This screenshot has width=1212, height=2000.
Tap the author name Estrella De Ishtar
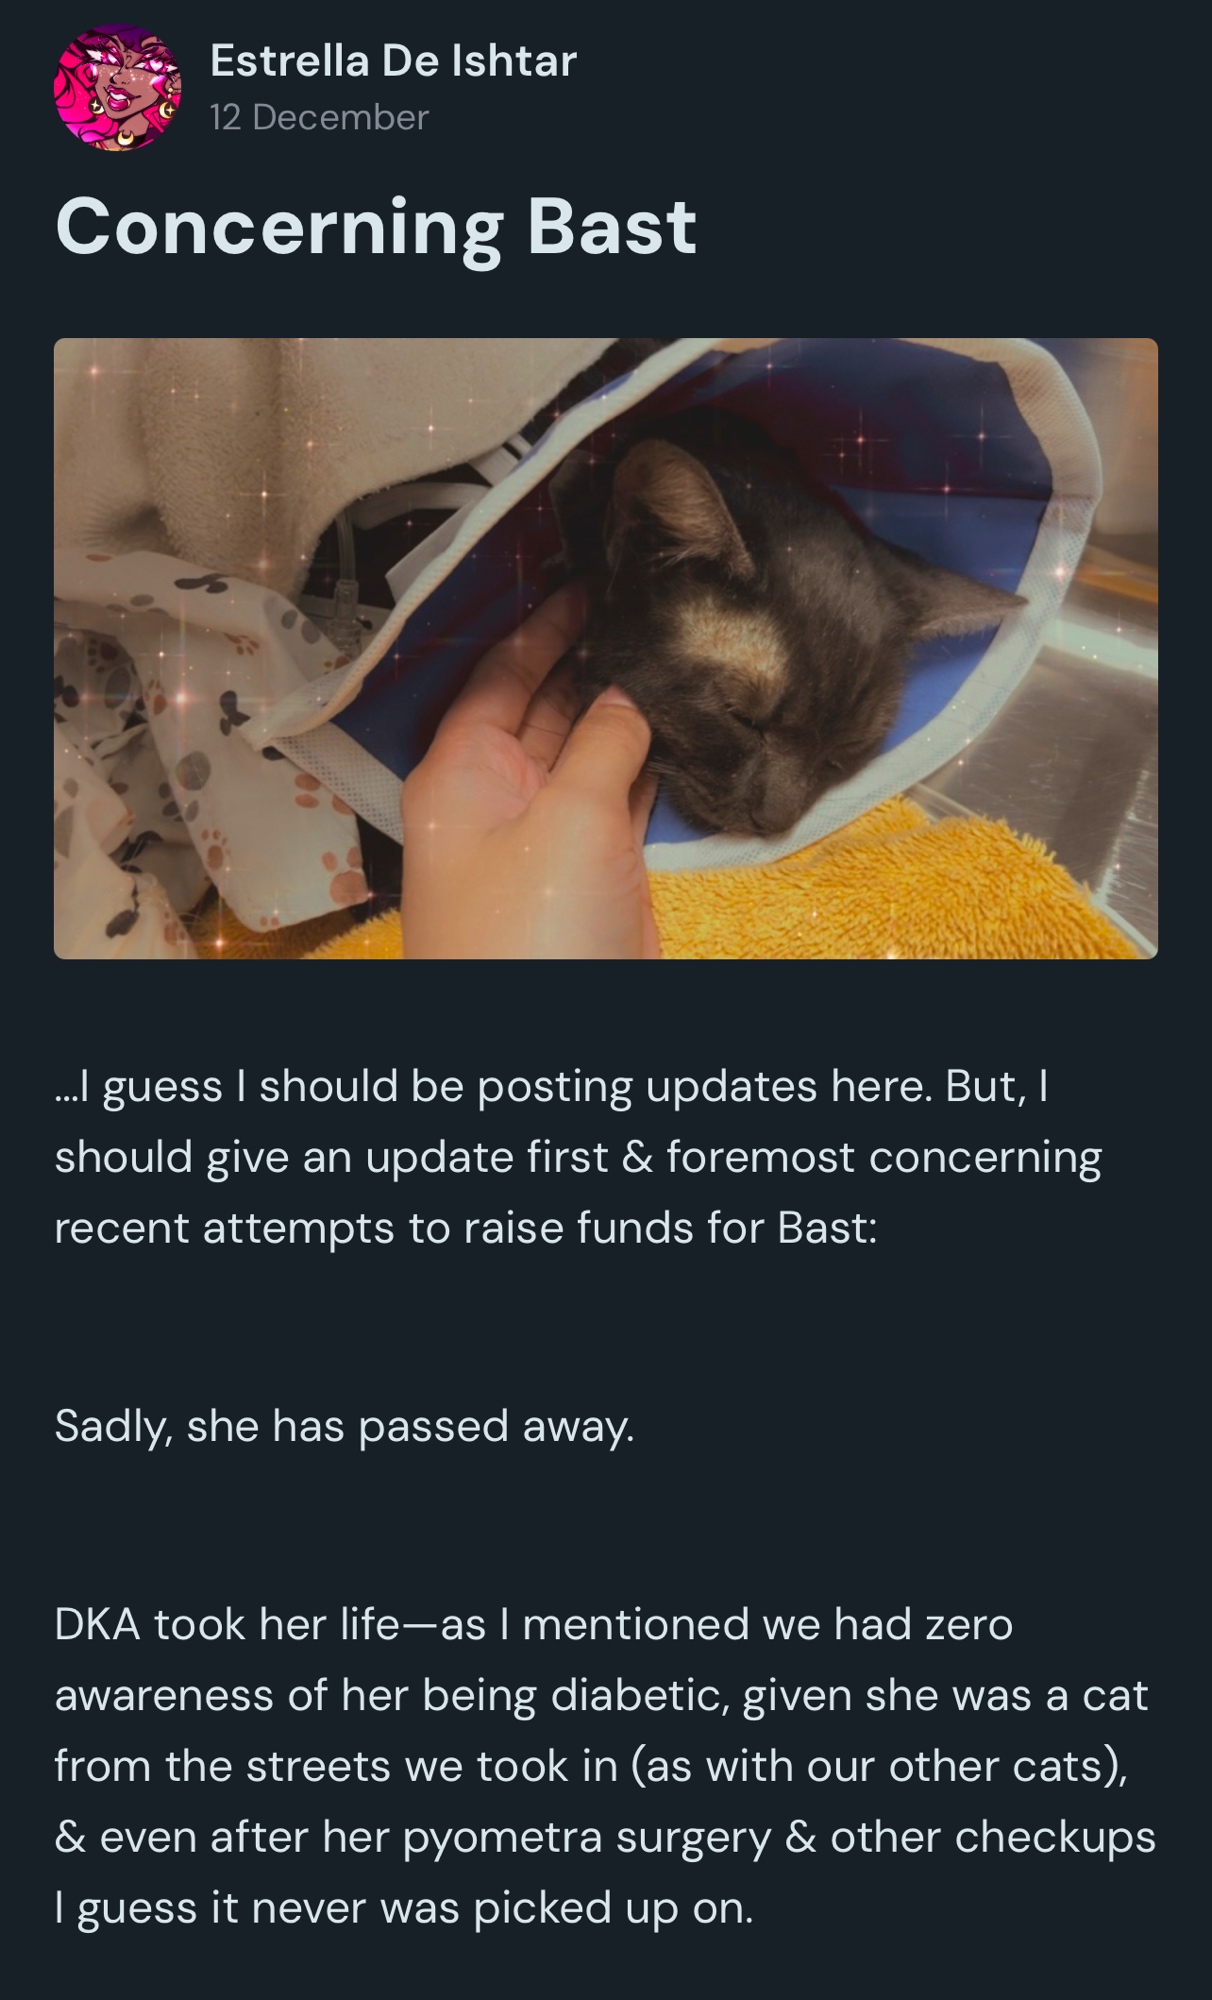[x=393, y=61]
